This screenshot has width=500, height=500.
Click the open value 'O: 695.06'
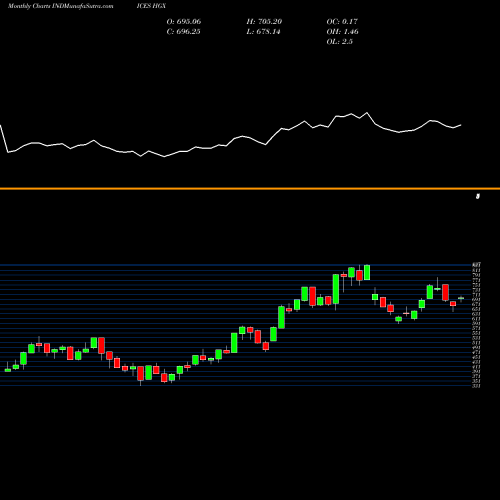[184, 22]
